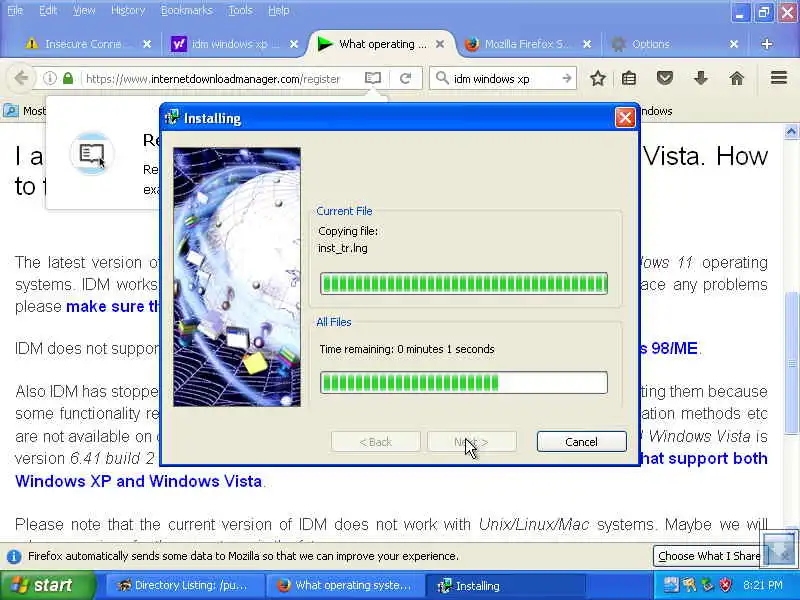800x600 pixels.
Task: Close the What operating... tab
Action: (440, 44)
